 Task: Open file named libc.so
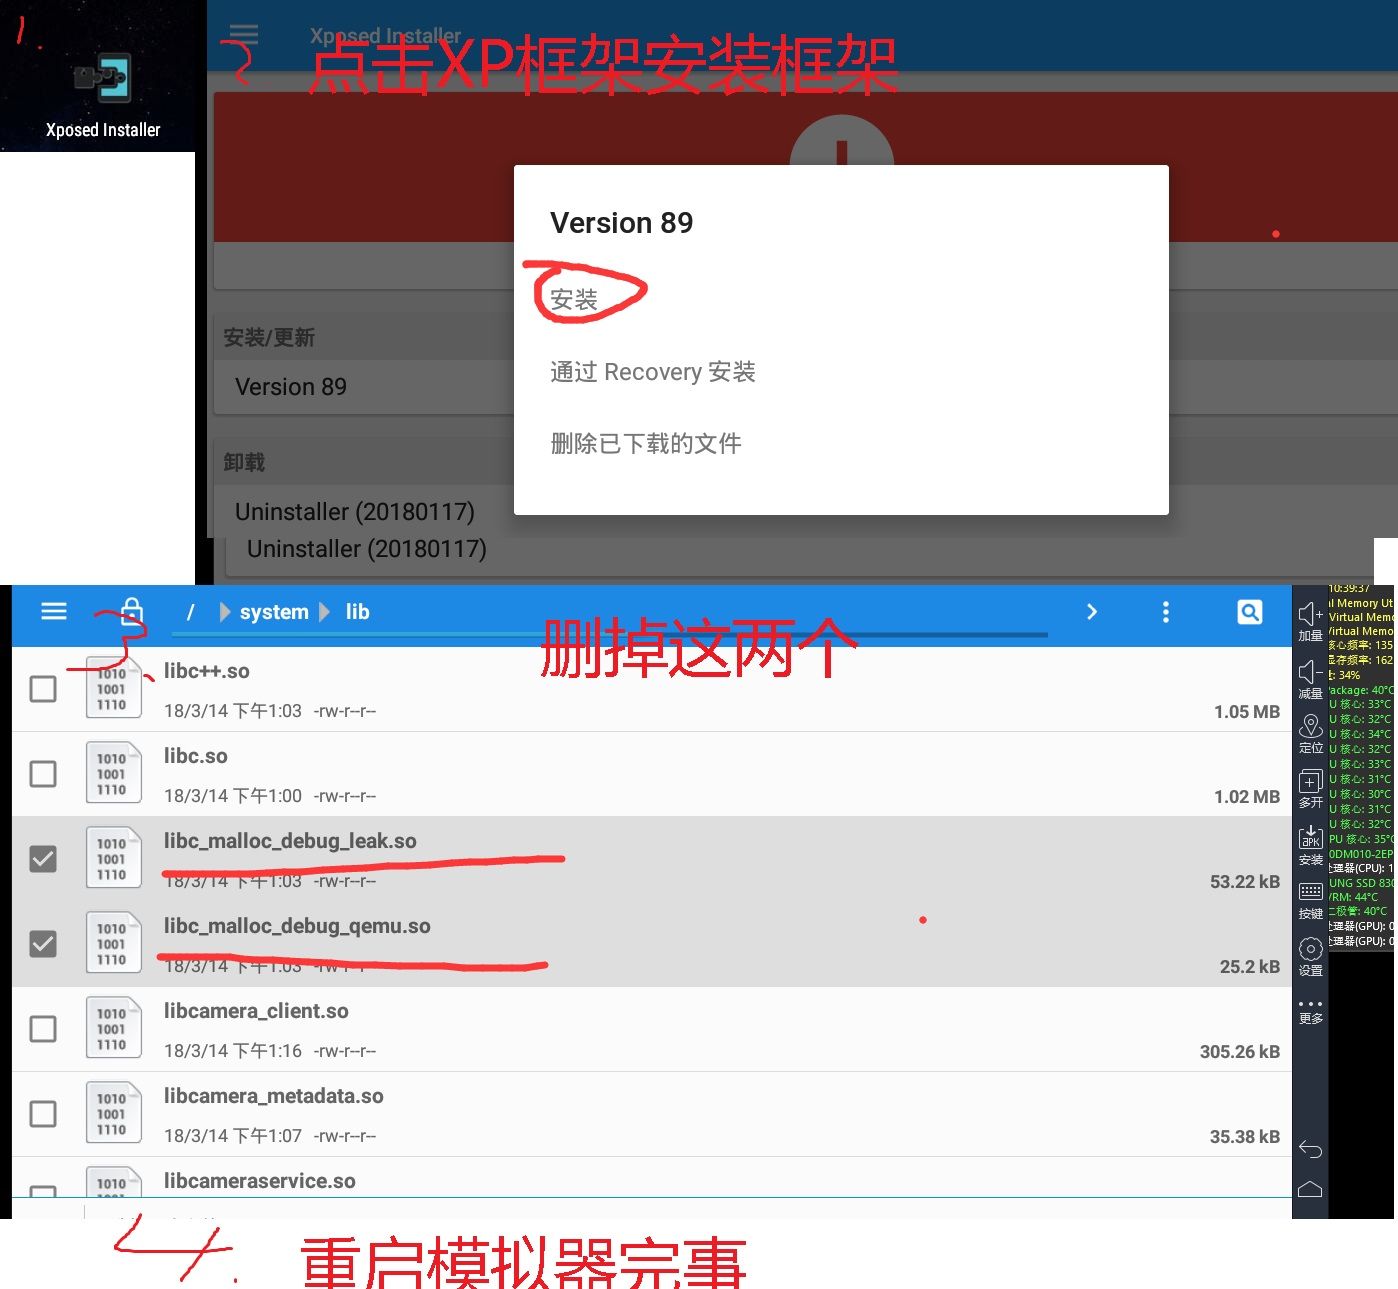pos(196,756)
